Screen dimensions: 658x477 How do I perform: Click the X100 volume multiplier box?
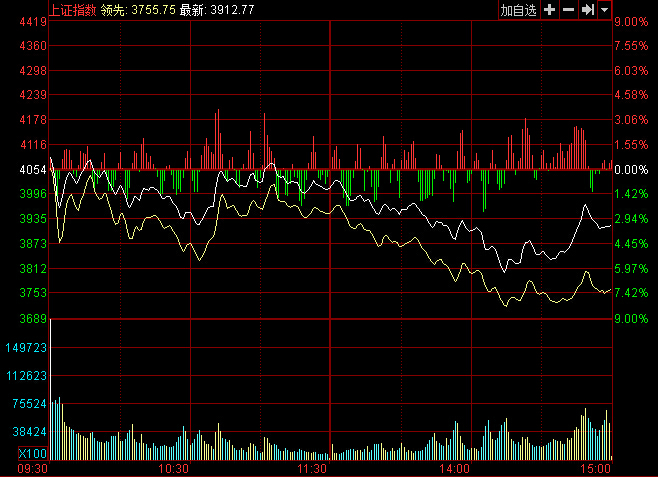[x=33, y=454]
